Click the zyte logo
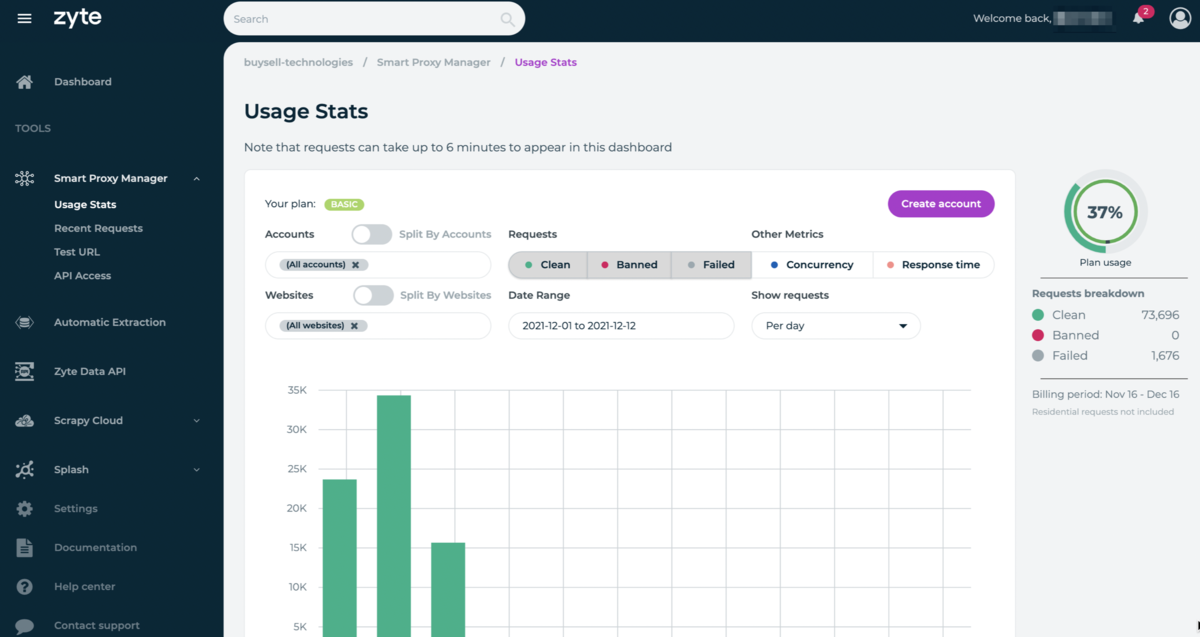1200x637 pixels. [77, 19]
